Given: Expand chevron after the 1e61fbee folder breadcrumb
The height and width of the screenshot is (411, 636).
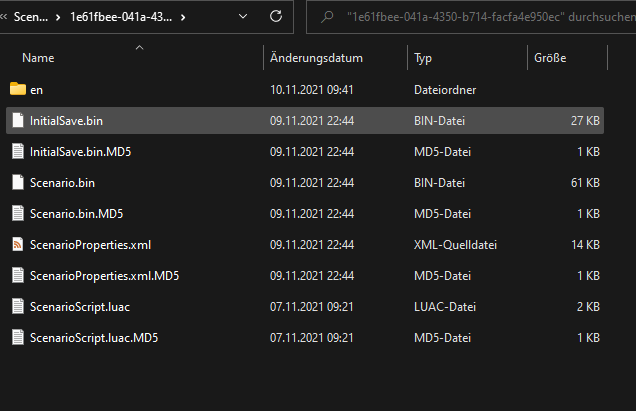Looking at the screenshot, I should coord(181,17).
